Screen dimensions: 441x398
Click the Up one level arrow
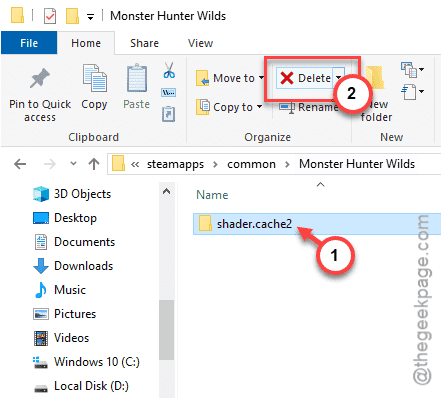point(94,164)
